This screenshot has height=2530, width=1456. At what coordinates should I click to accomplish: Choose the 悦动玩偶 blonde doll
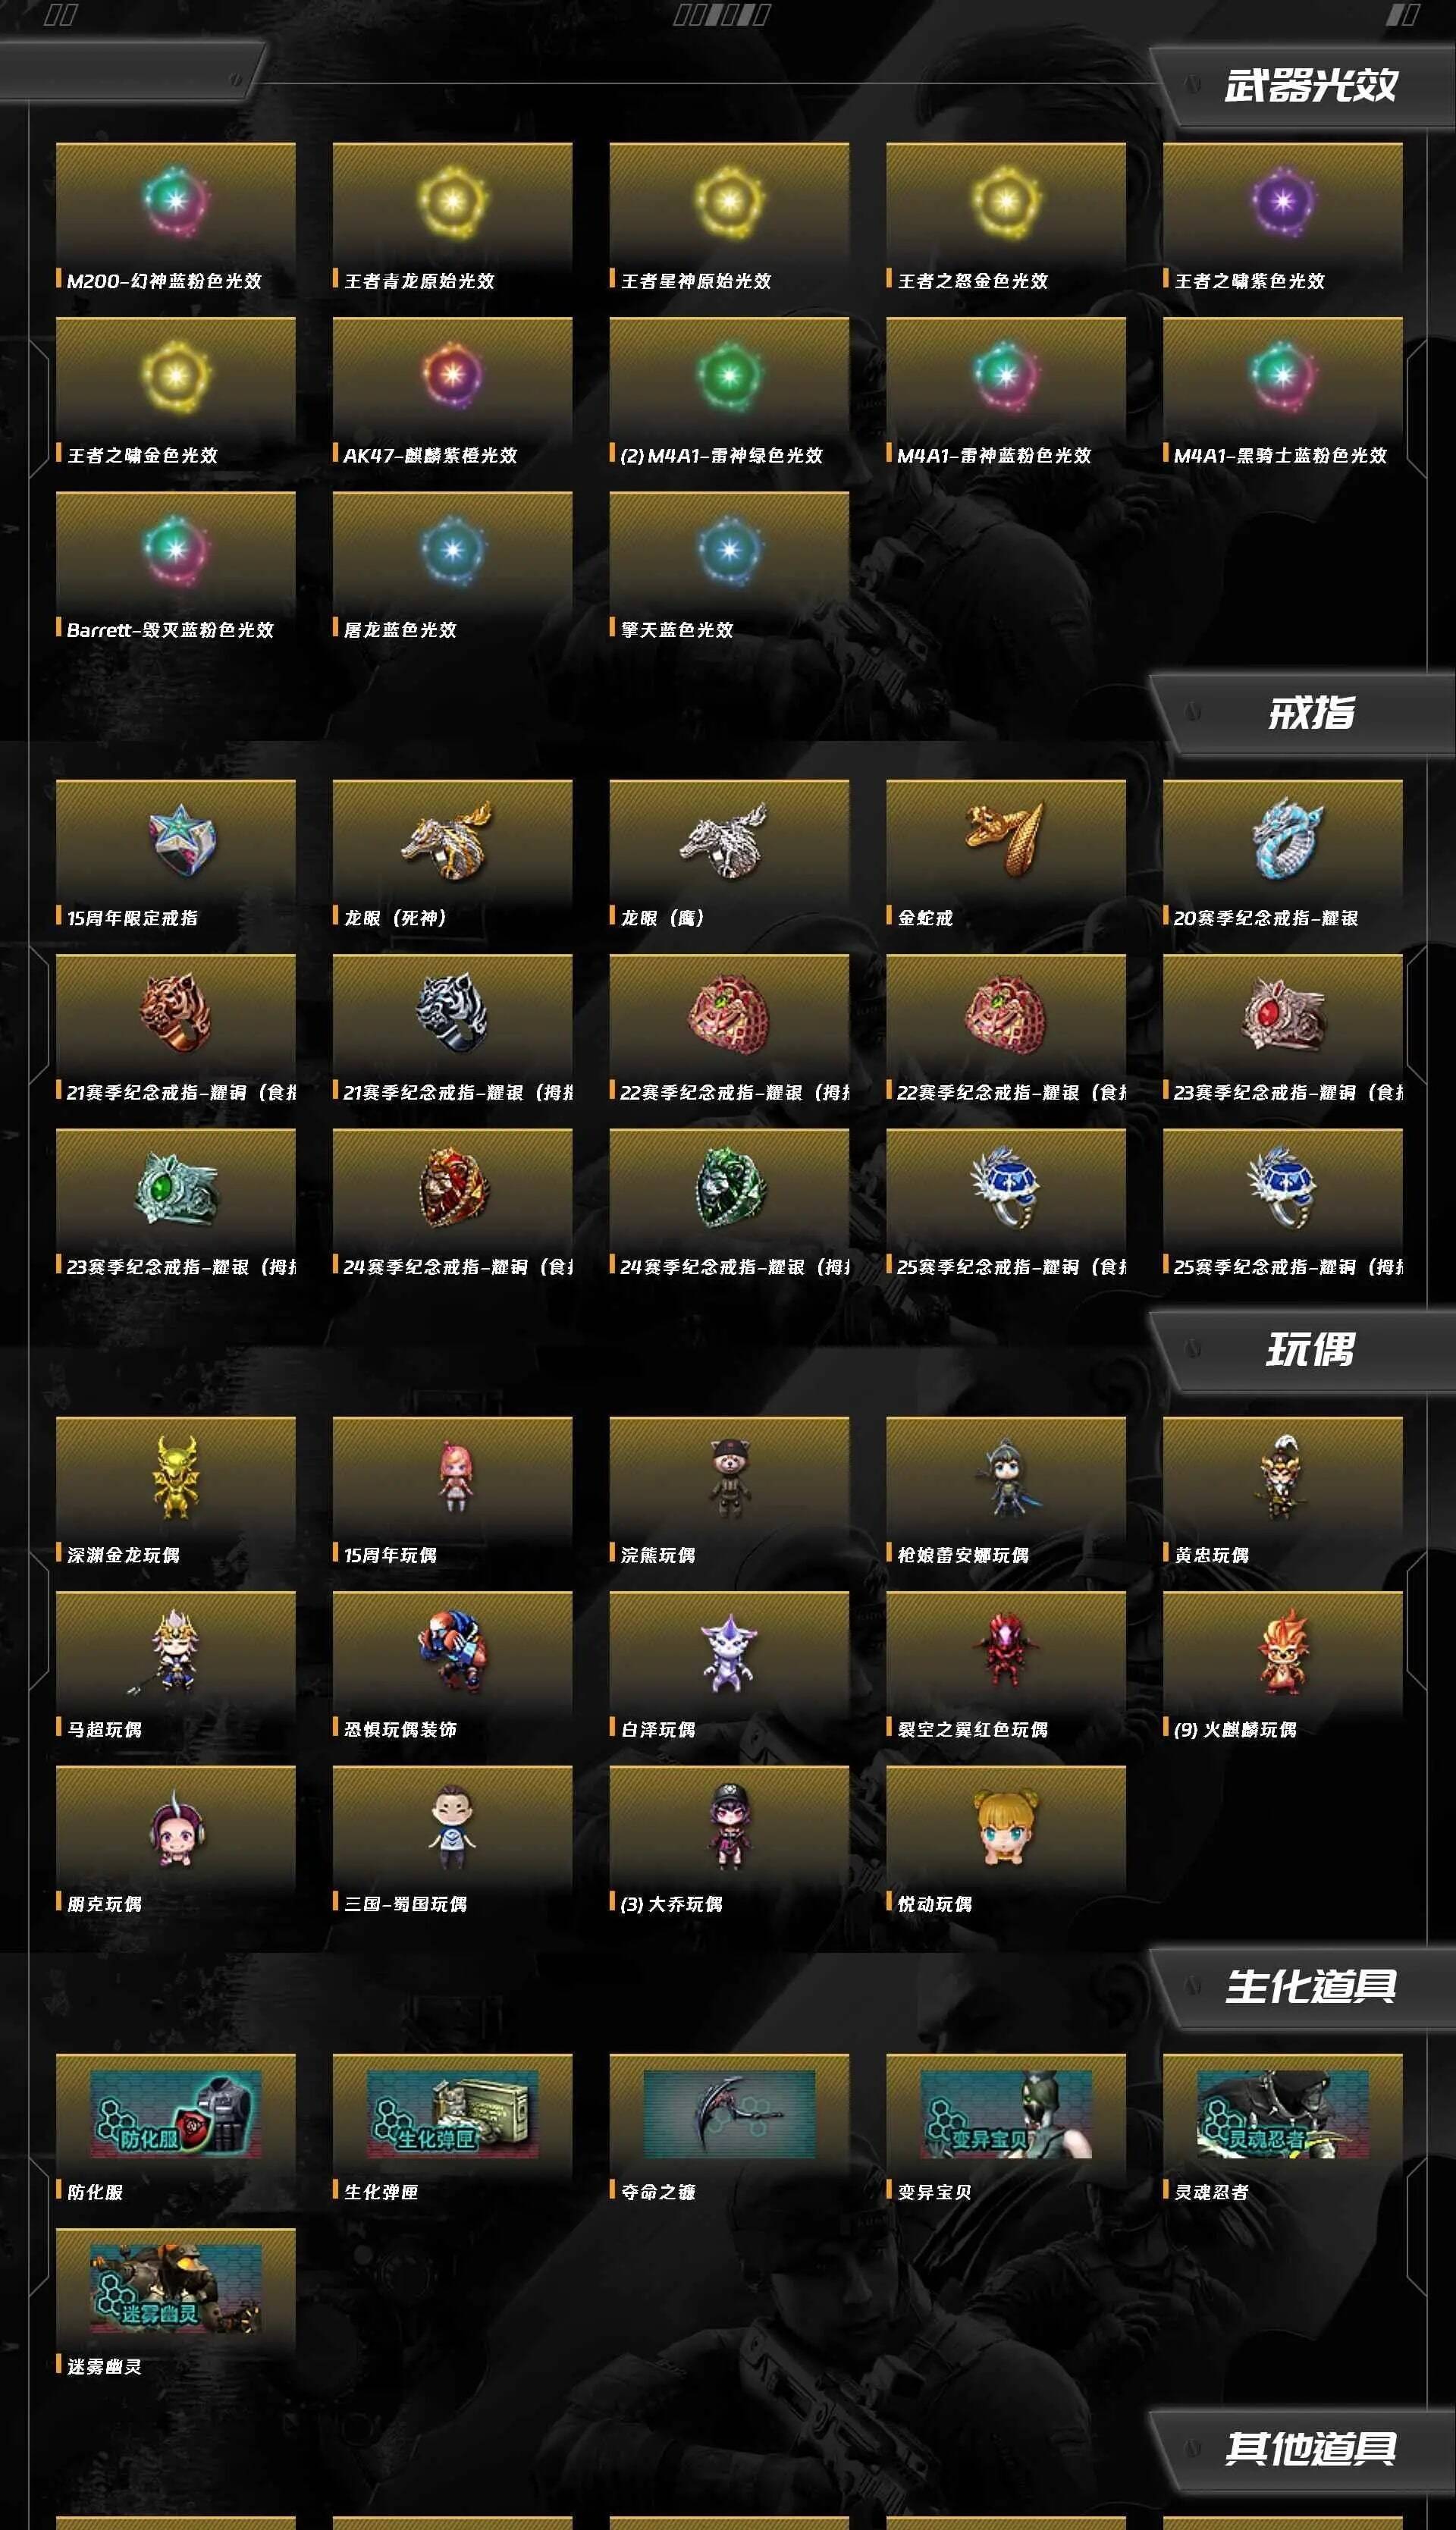[1005, 1827]
